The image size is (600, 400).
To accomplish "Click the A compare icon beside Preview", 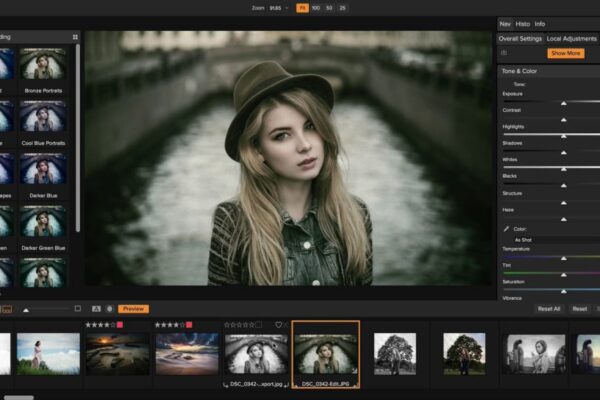I will (x=96, y=309).
